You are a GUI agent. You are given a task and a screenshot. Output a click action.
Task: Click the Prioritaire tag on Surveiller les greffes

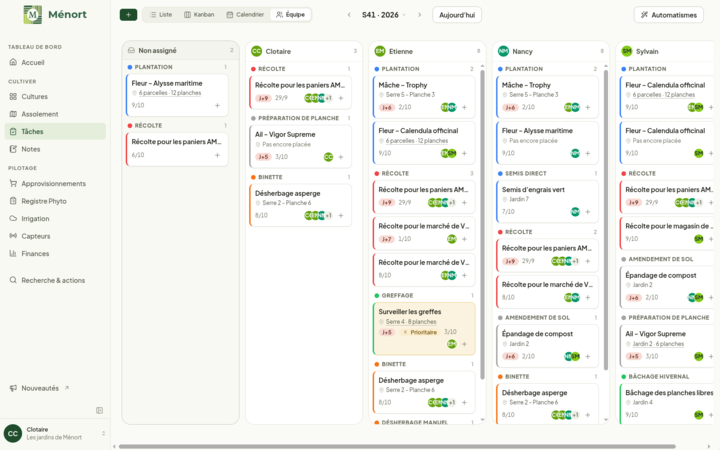[x=420, y=332]
